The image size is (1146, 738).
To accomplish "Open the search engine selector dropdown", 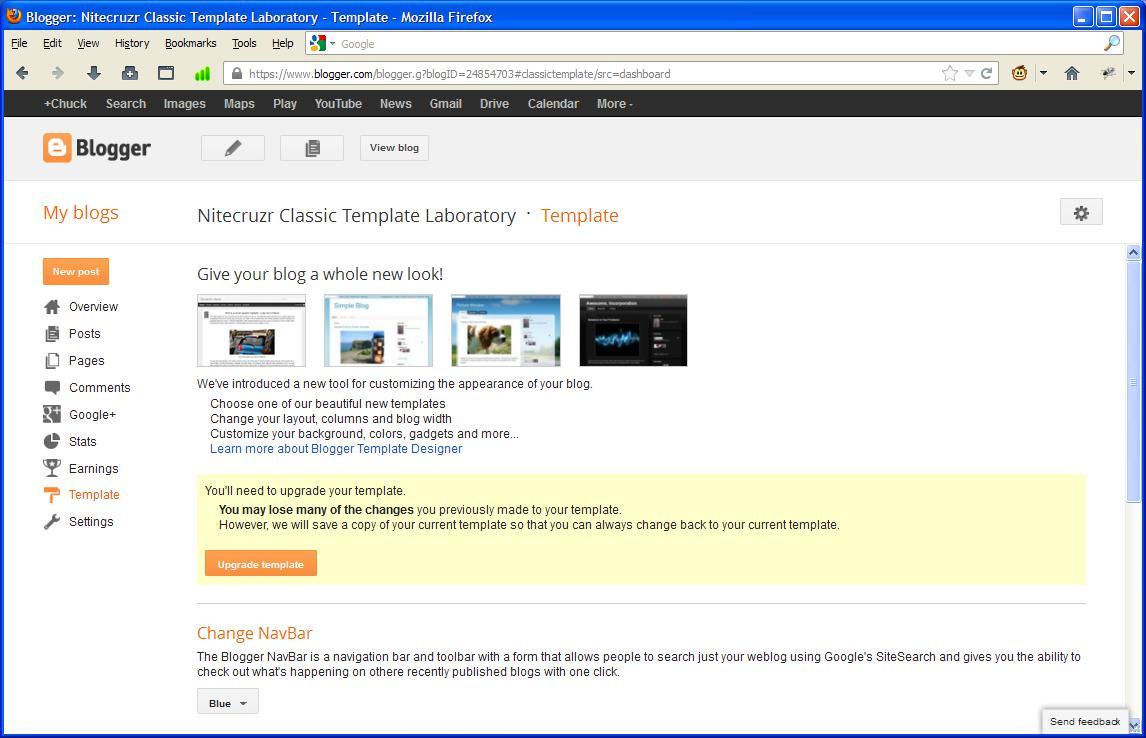I will pos(322,43).
